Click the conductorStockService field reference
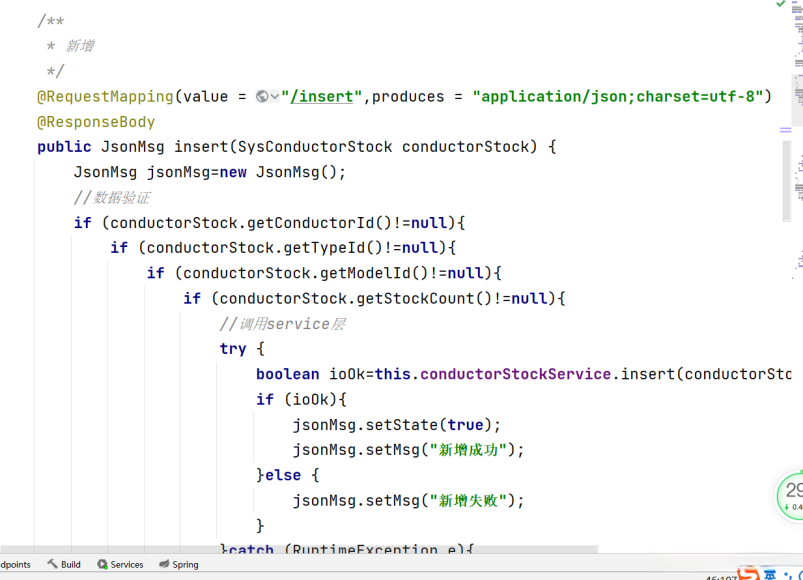 pos(515,374)
